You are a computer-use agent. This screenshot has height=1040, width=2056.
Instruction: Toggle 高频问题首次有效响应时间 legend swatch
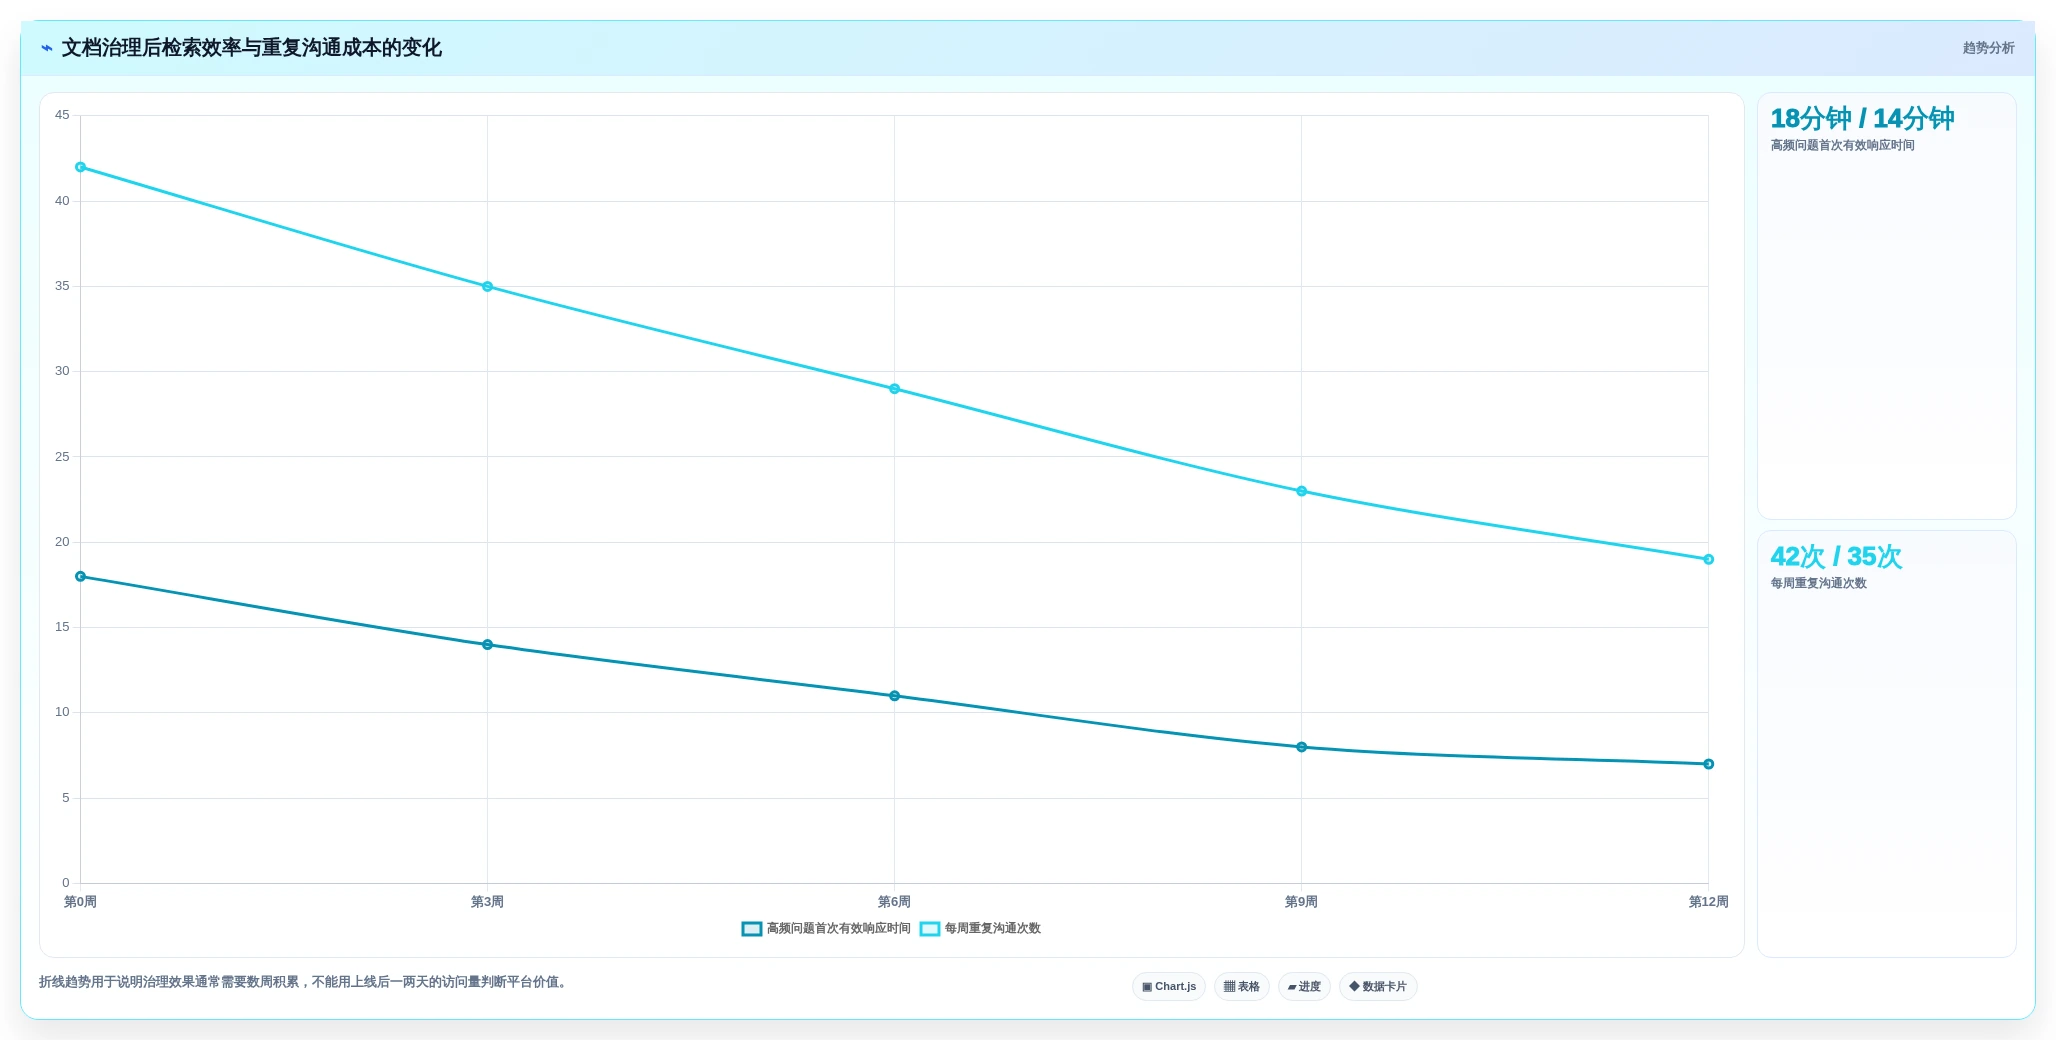[x=752, y=929]
